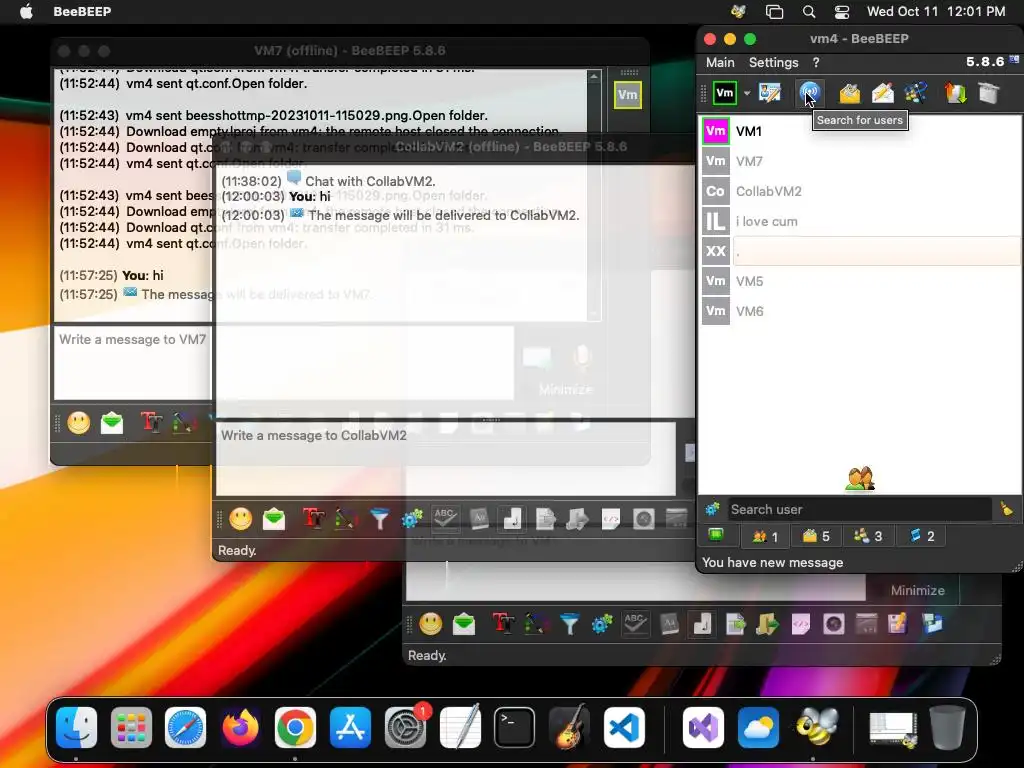Switch to the chats tab showing 5

[816, 536]
